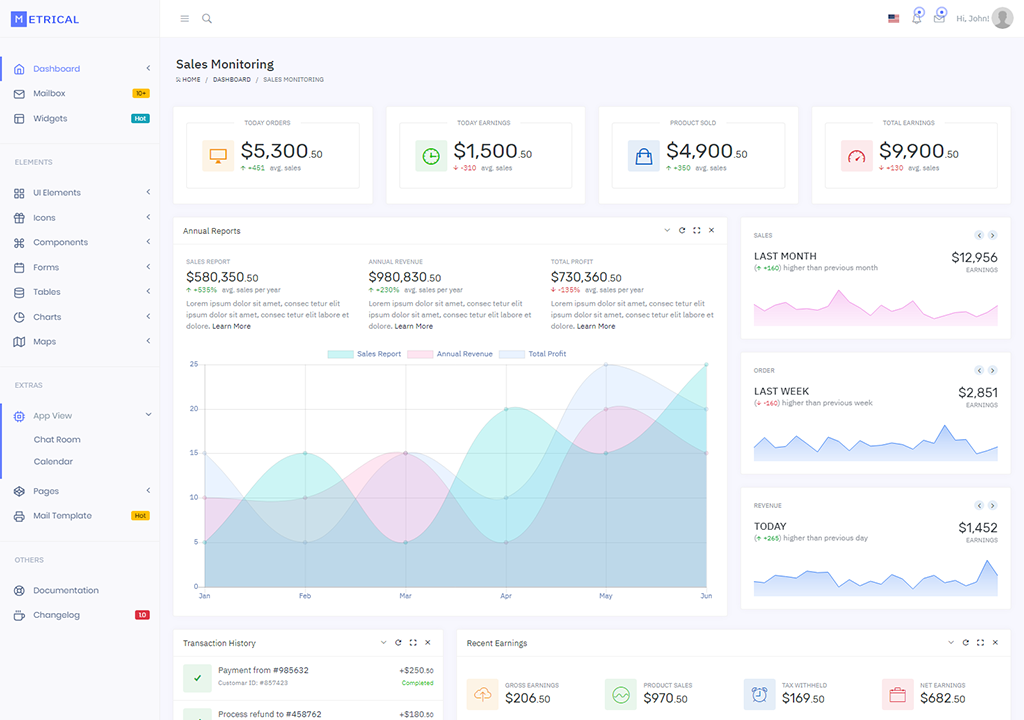Go to Home in the breadcrumb
This screenshot has width=1024, height=720.
point(190,80)
